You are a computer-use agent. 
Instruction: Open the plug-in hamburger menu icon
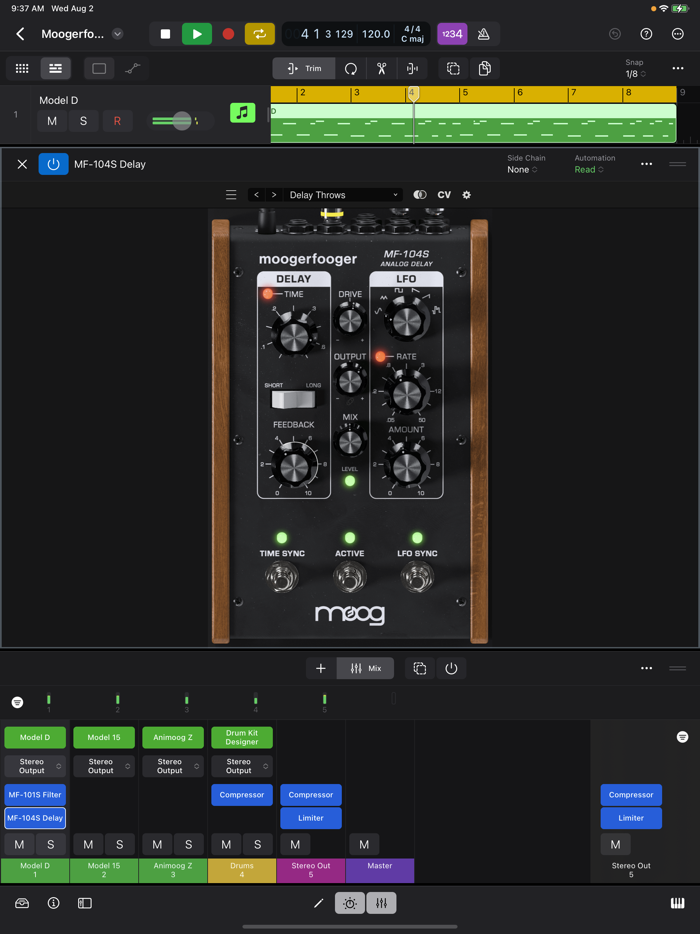[231, 195]
